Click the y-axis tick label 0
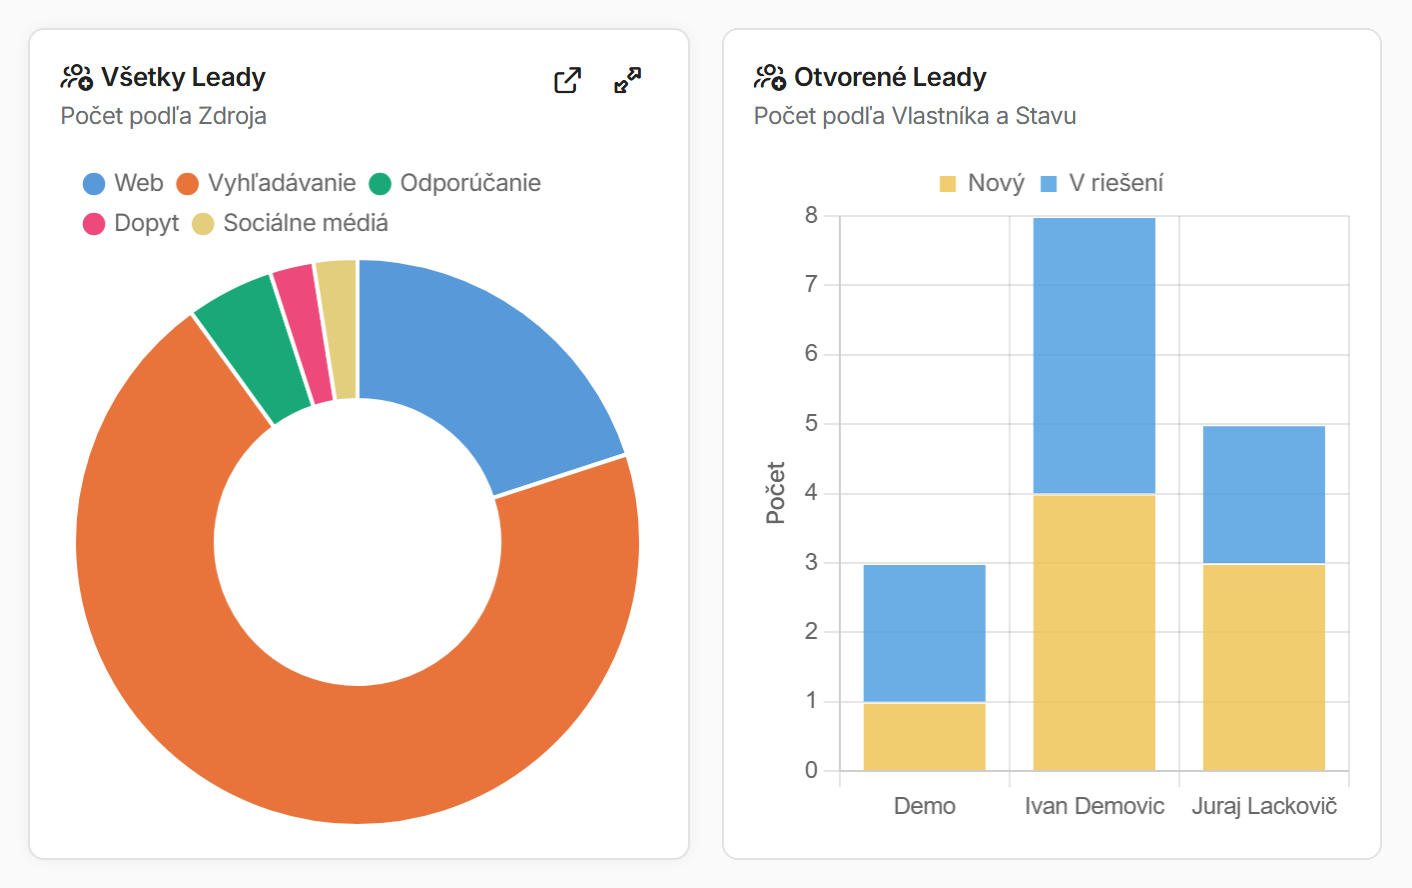The width and height of the screenshot is (1412, 888). pos(811,770)
